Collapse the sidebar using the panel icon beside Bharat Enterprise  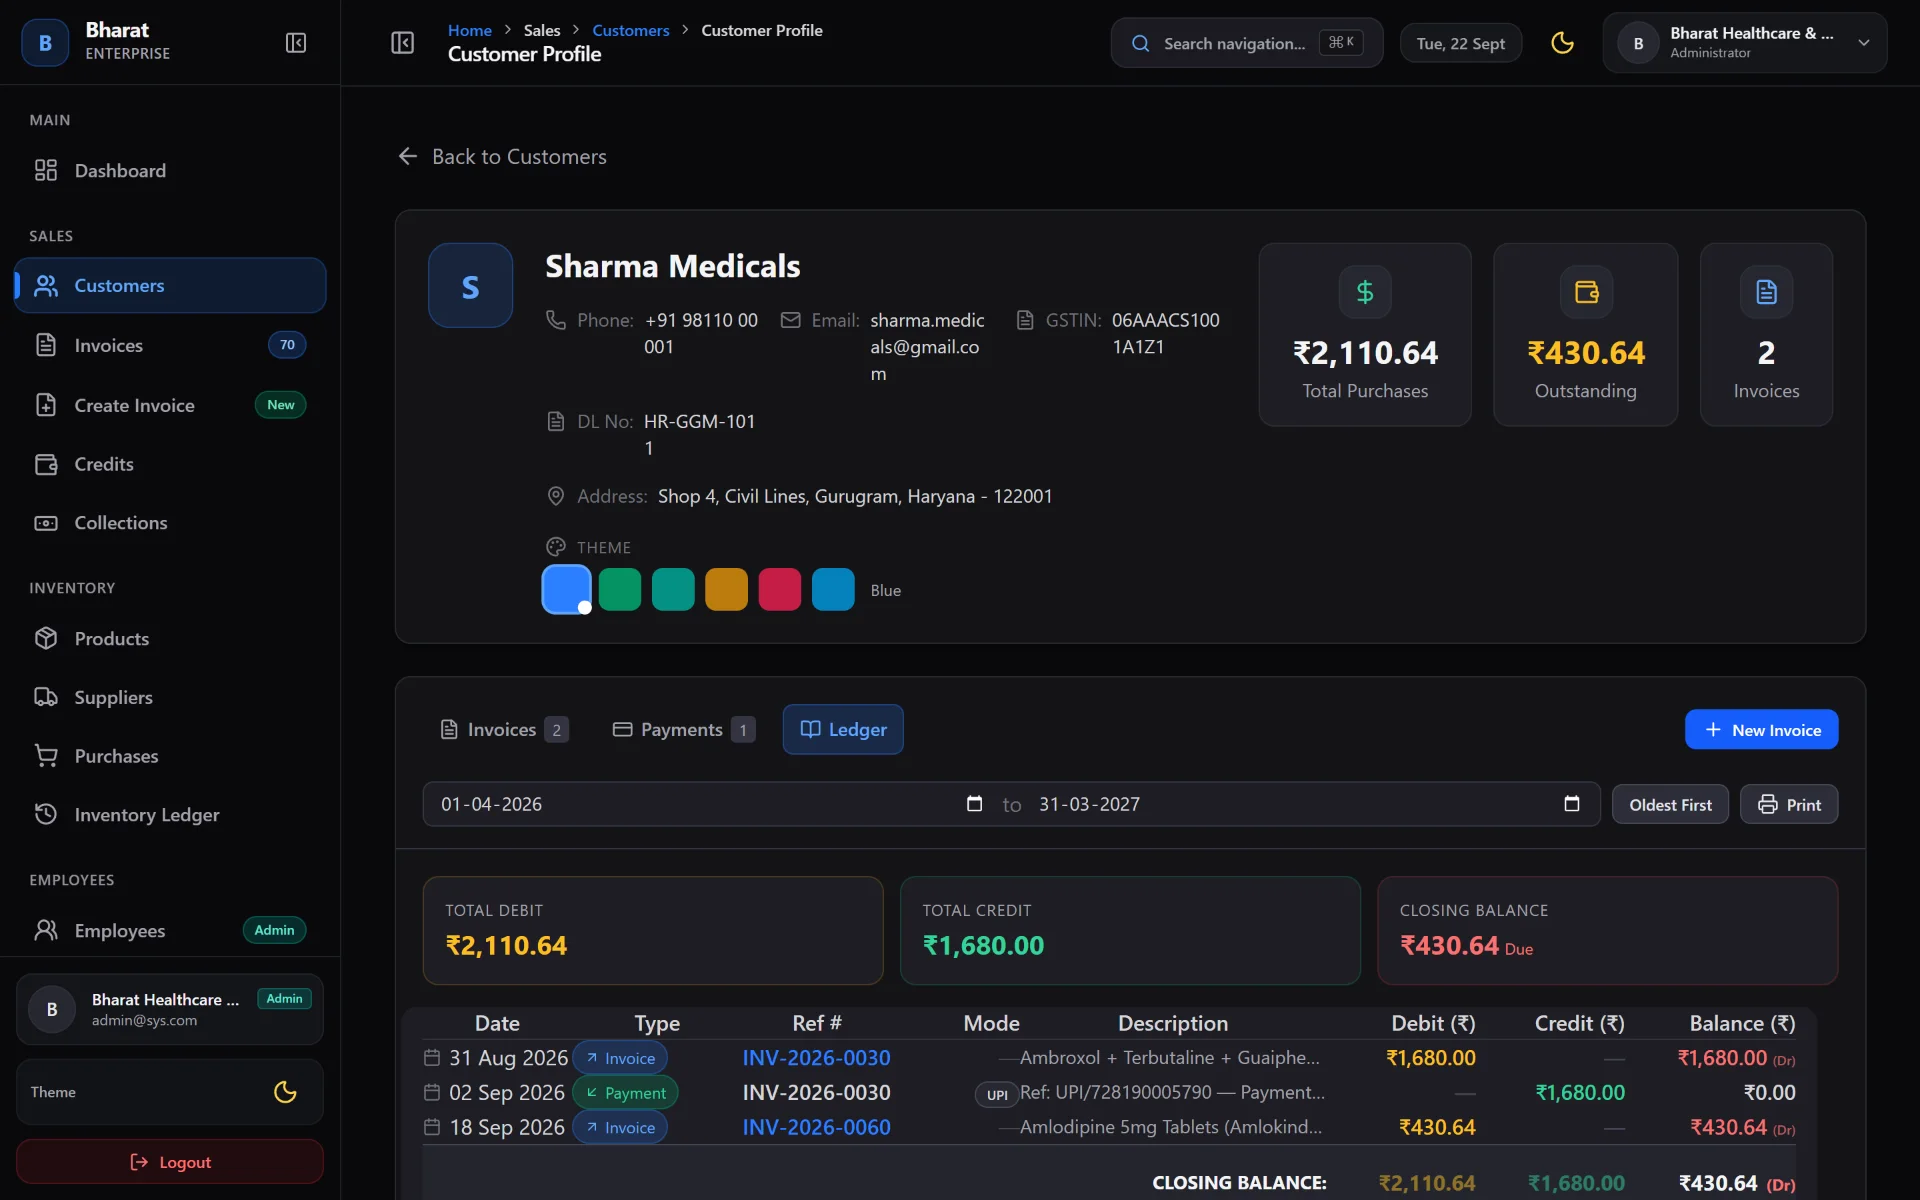[x=295, y=43]
